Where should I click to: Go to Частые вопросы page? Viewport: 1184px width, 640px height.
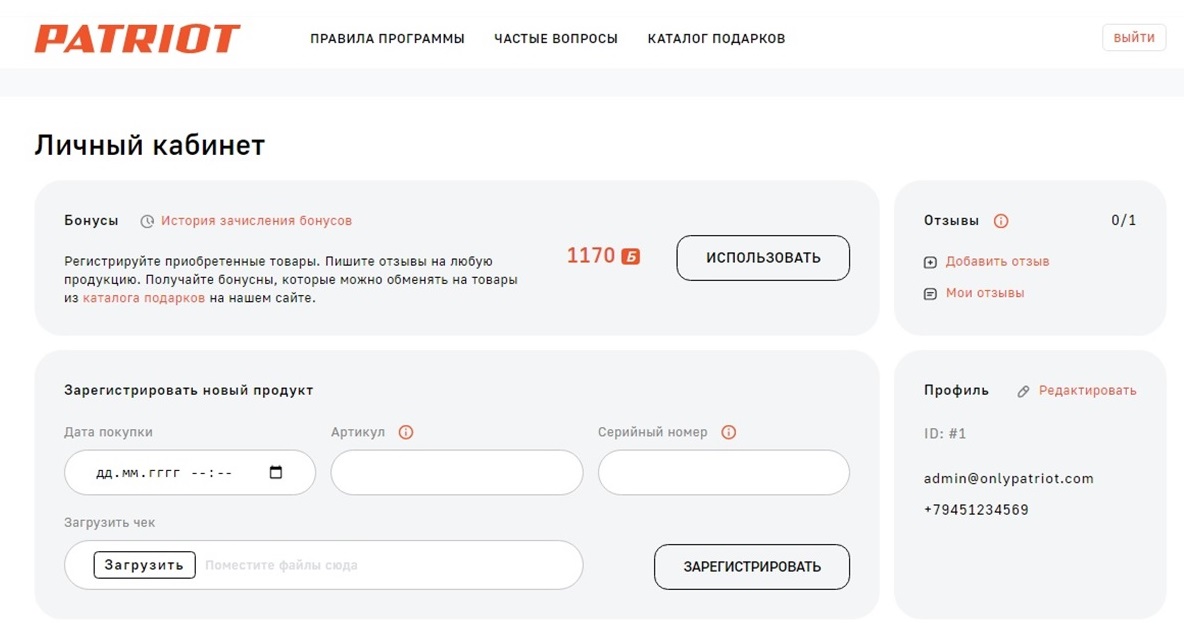coord(556,39)
